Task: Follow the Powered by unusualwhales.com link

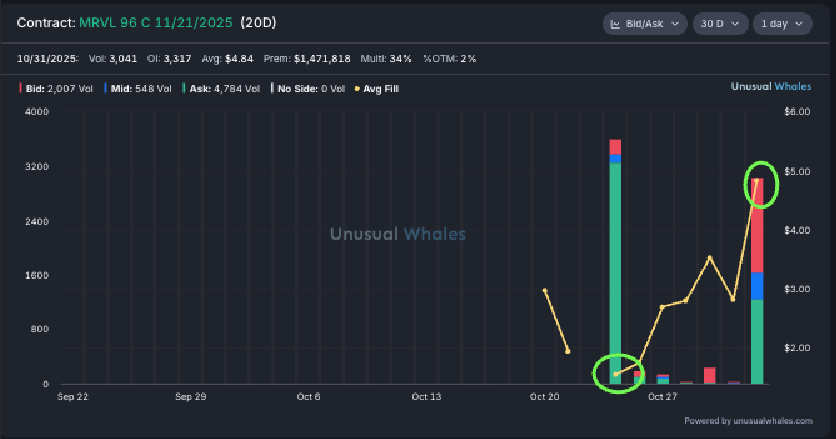Action: pyautogui.click(x=748, y=421)
